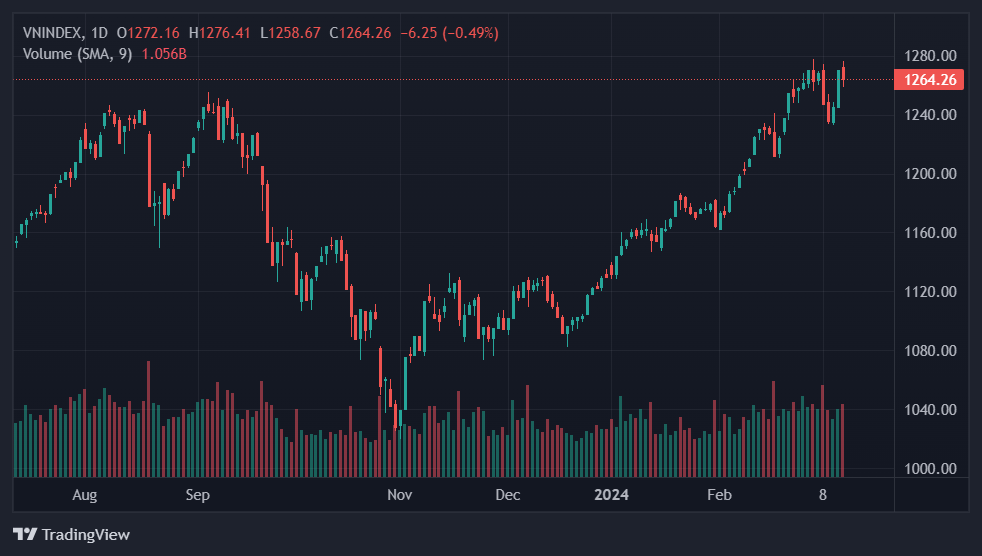Viewport: 982px width, 556px height.
Task: Click the TradingView brand text
Action: click(85, 534)
